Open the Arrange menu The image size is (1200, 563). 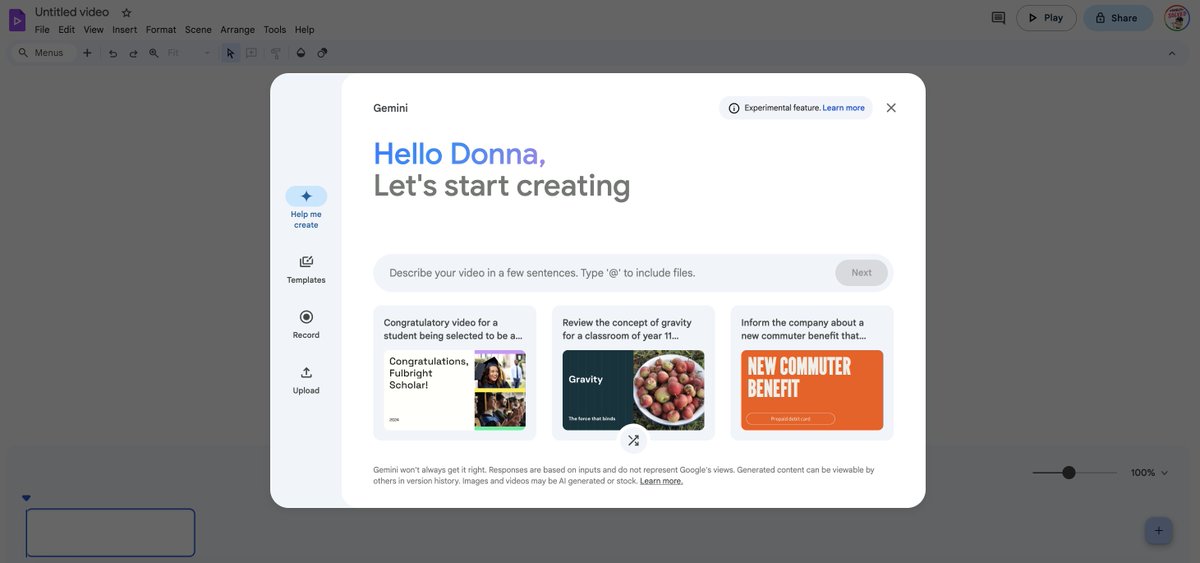pyautogui.click(x=238, y=30)
